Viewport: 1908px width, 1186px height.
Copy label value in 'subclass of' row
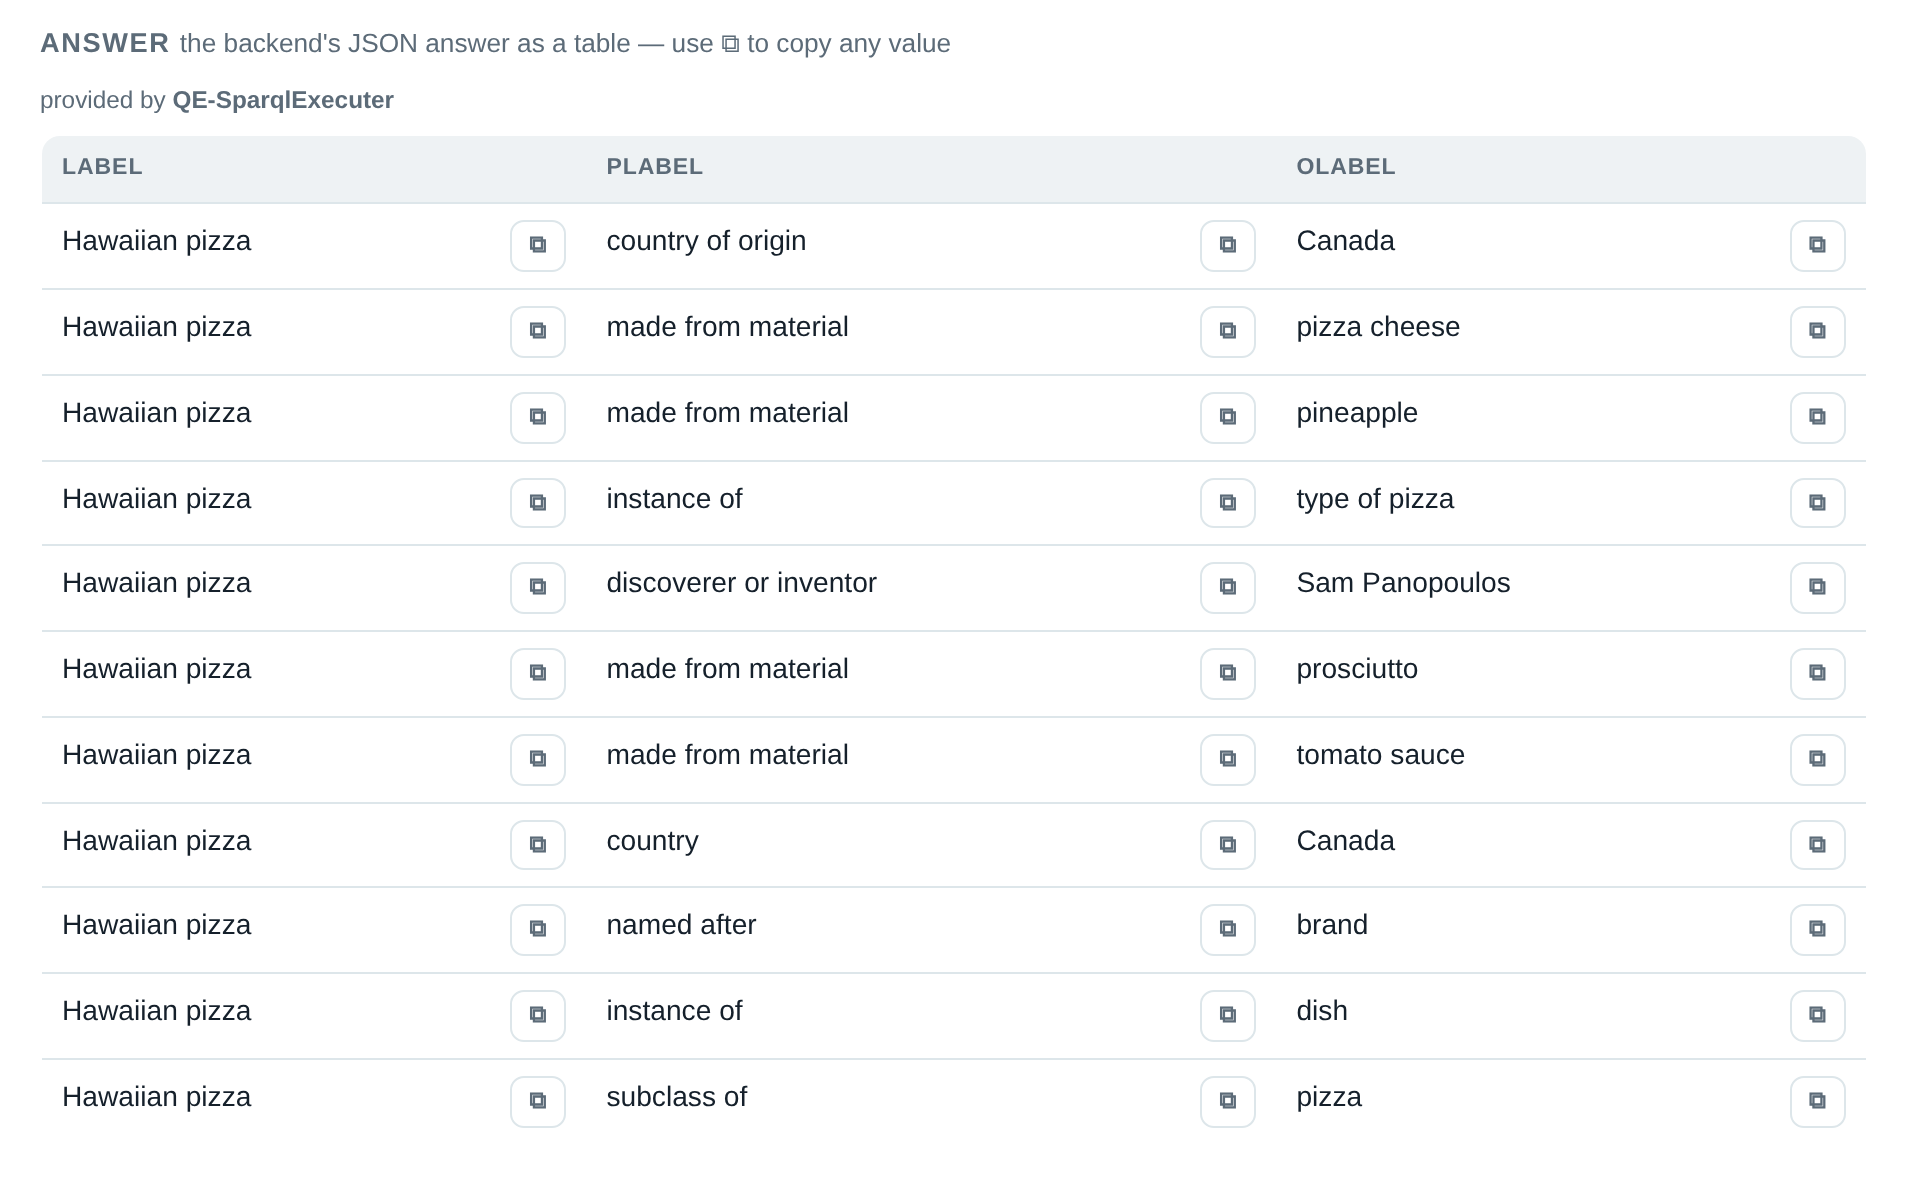click(x=538, y=1101)
